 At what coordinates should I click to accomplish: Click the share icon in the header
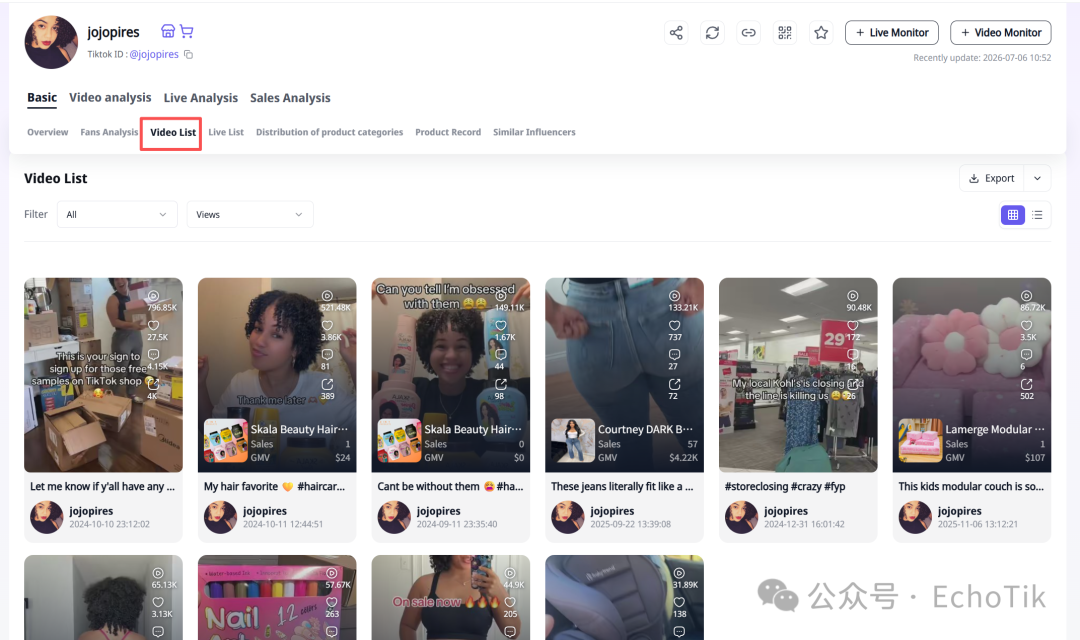676,32
